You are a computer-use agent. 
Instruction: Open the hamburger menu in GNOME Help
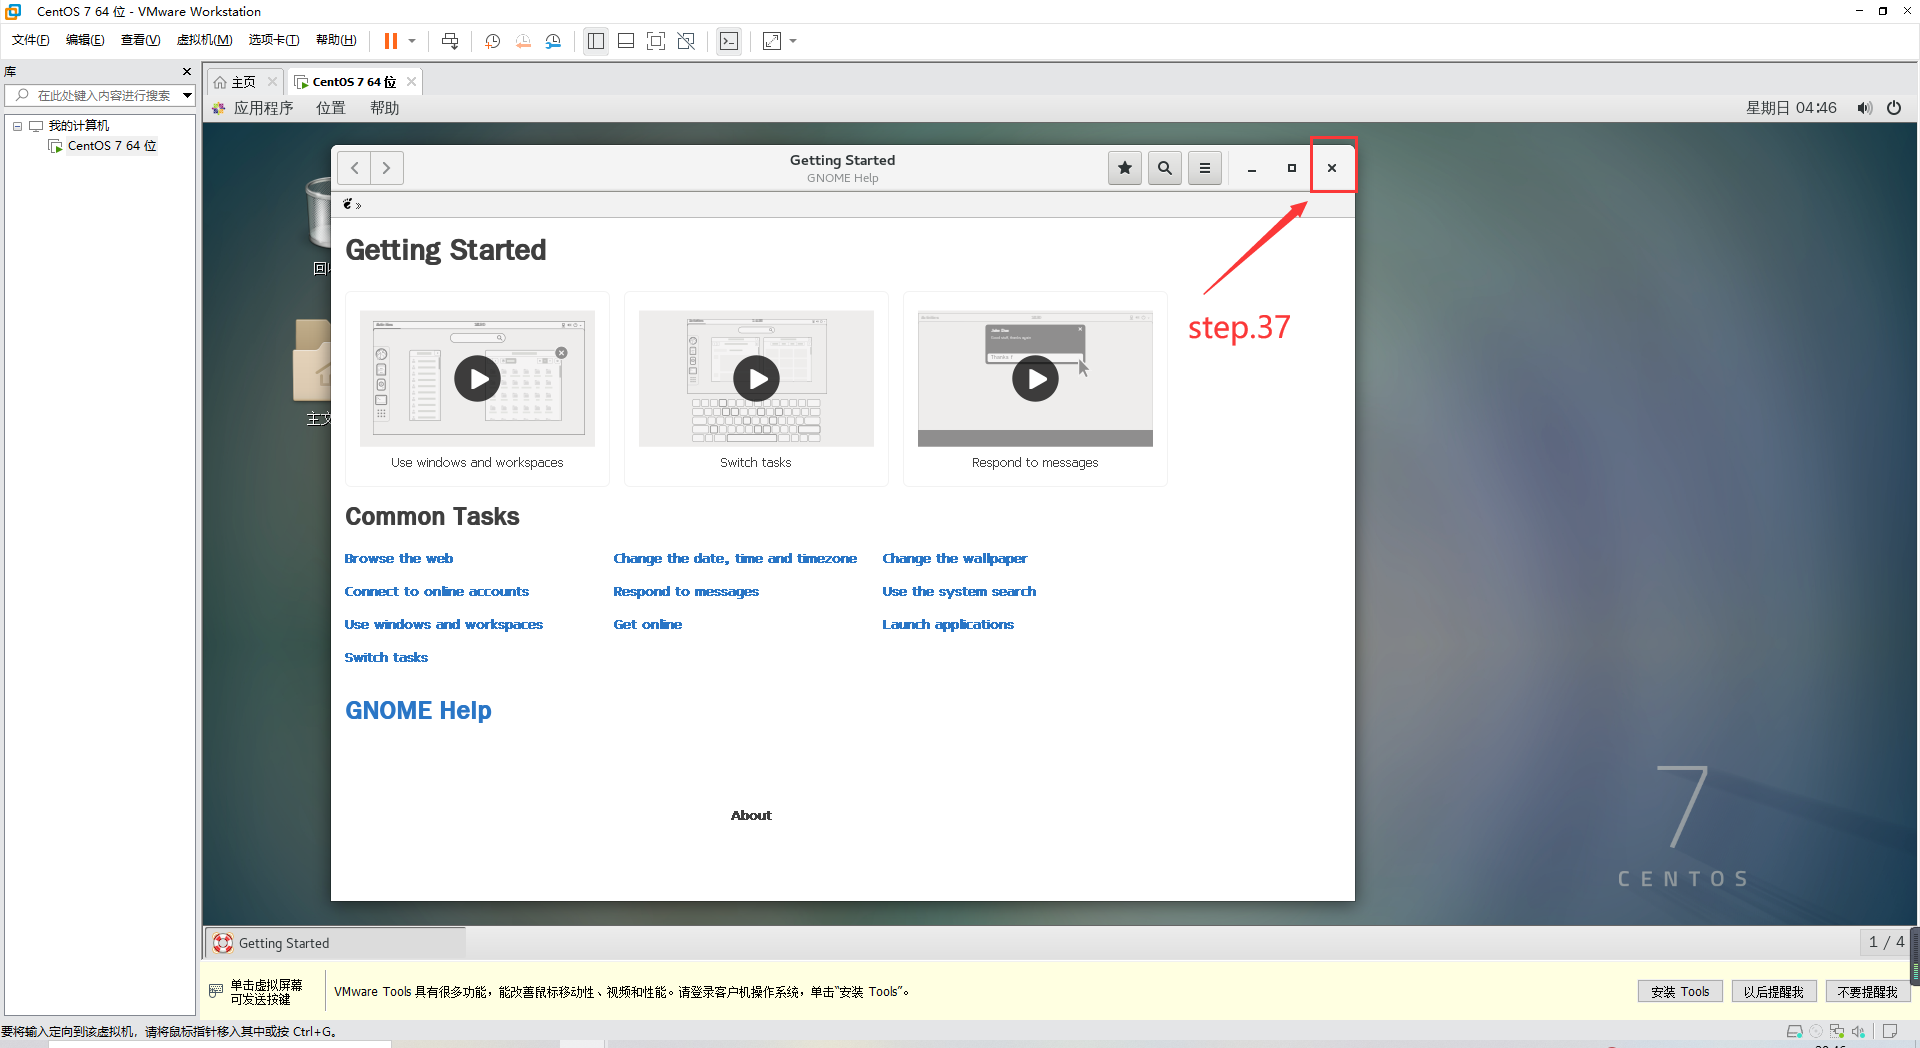point(1205,168)
